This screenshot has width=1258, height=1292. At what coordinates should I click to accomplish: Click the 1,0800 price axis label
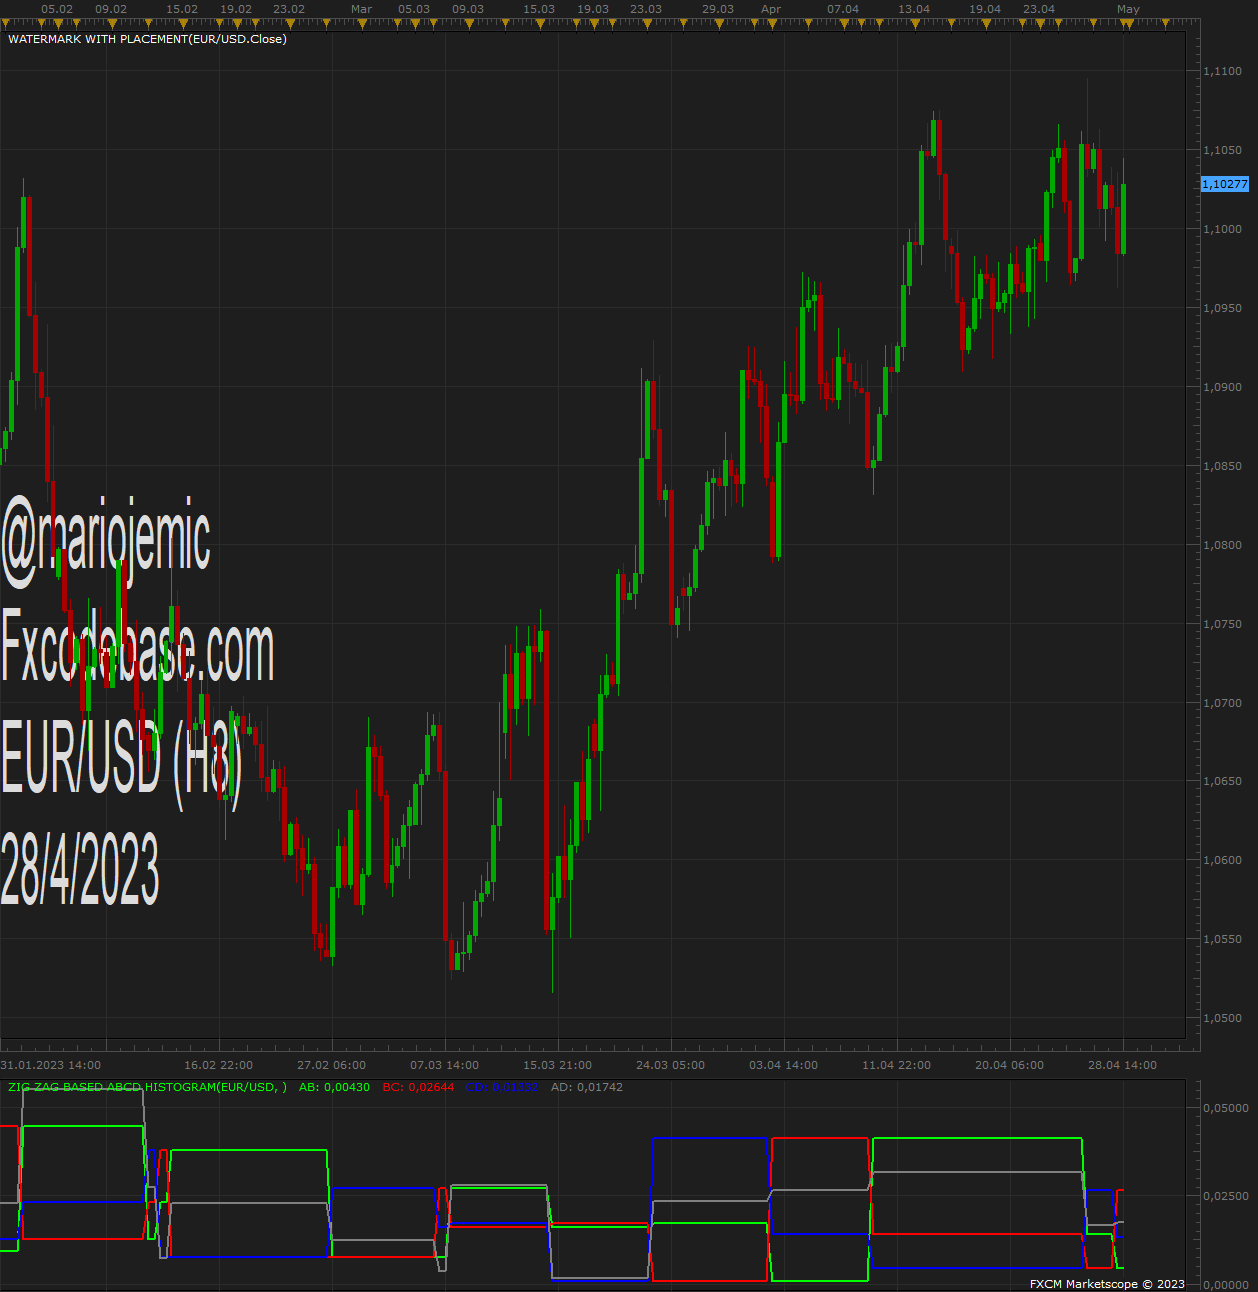[x=1222, y=545]
